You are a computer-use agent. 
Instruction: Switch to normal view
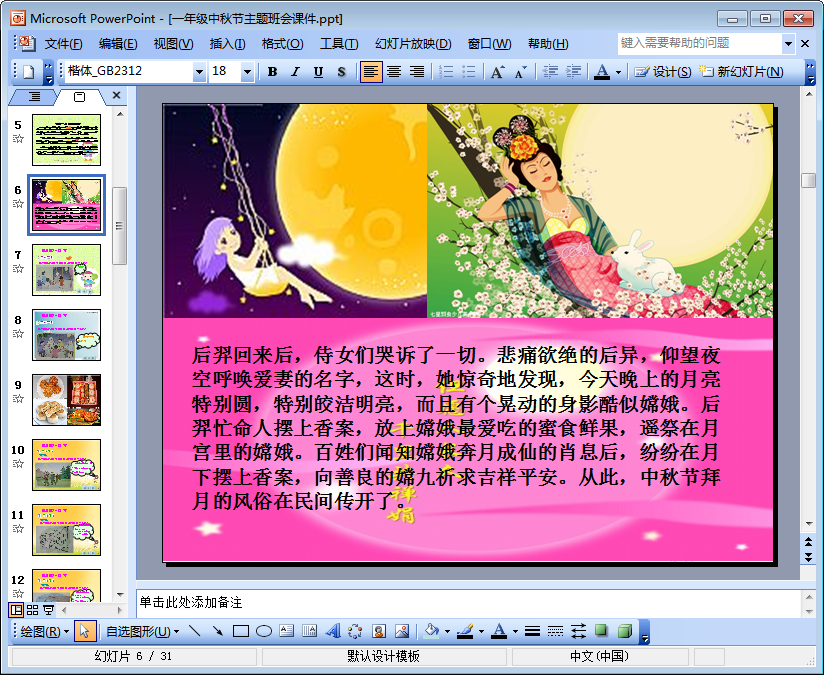[x=17, y=610]
